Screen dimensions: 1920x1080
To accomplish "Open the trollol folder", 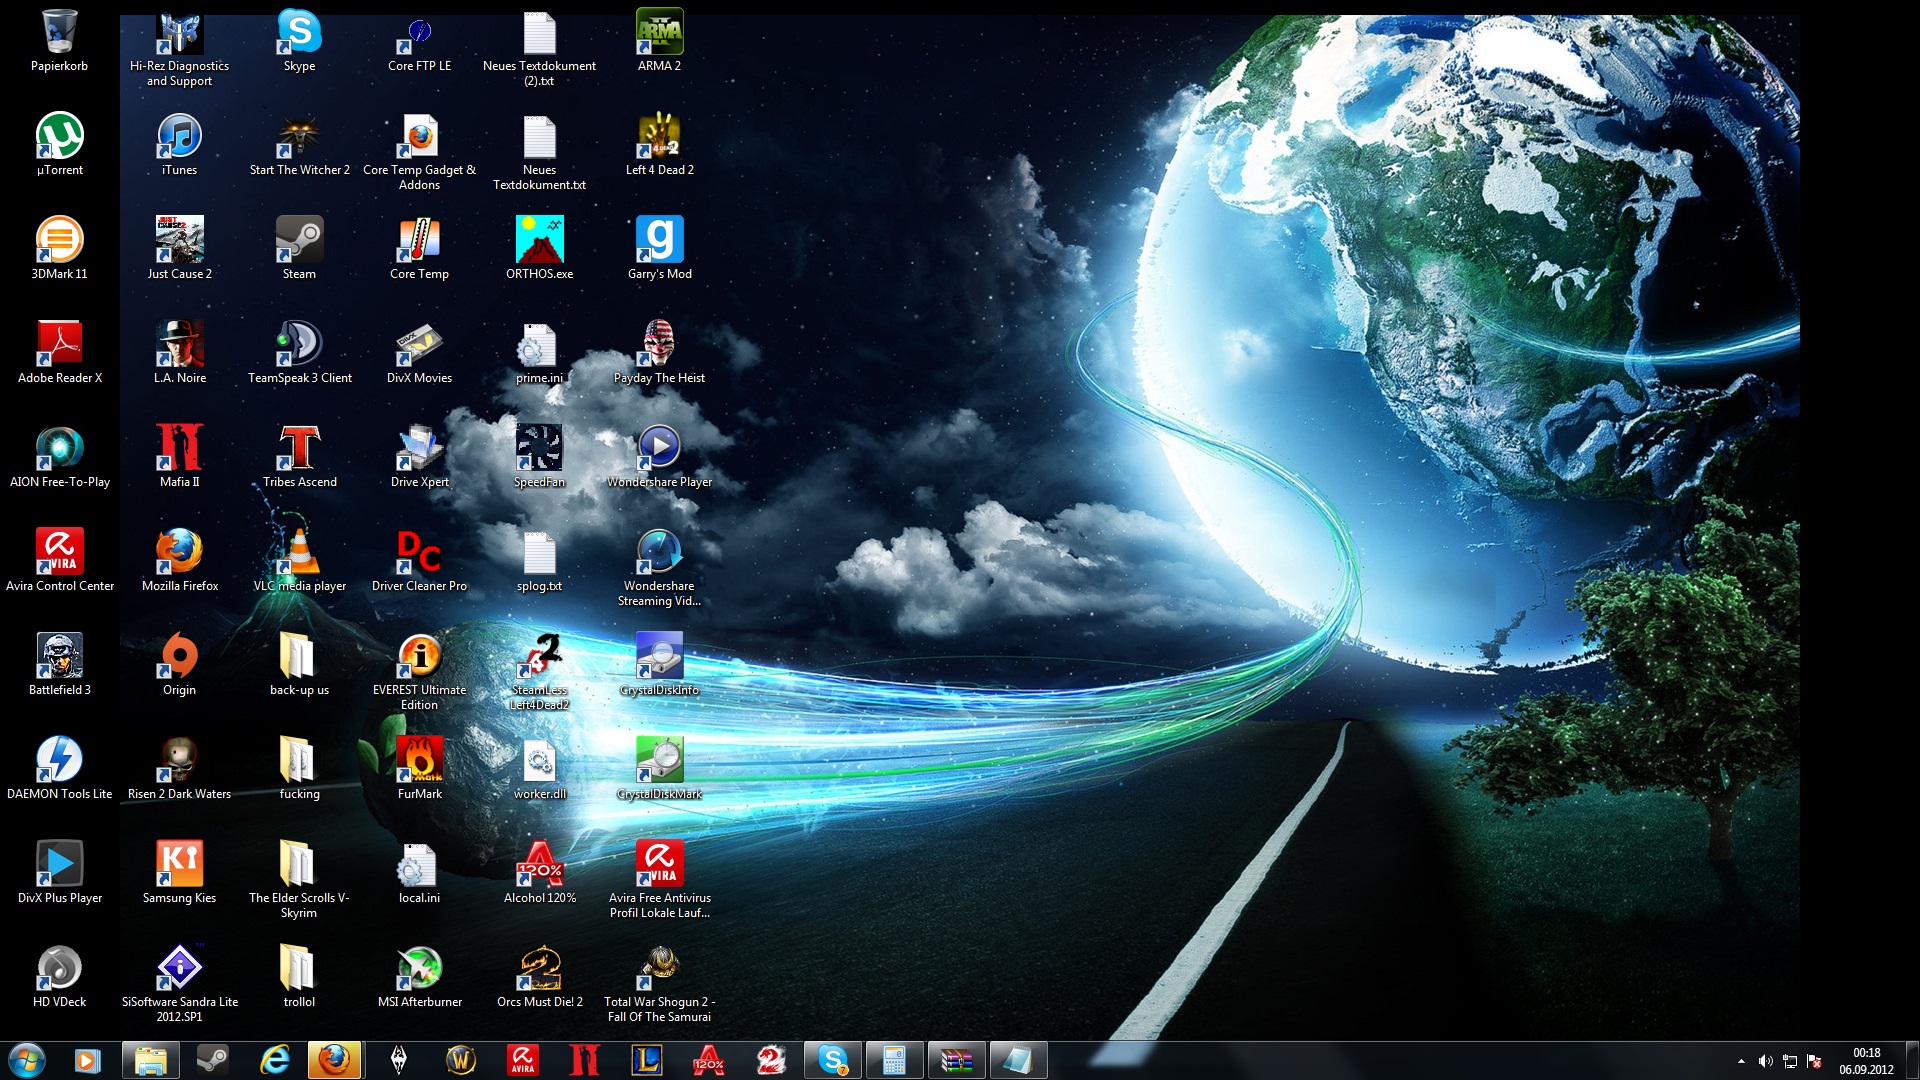I will pyautogui.click(x=299, y=976).
